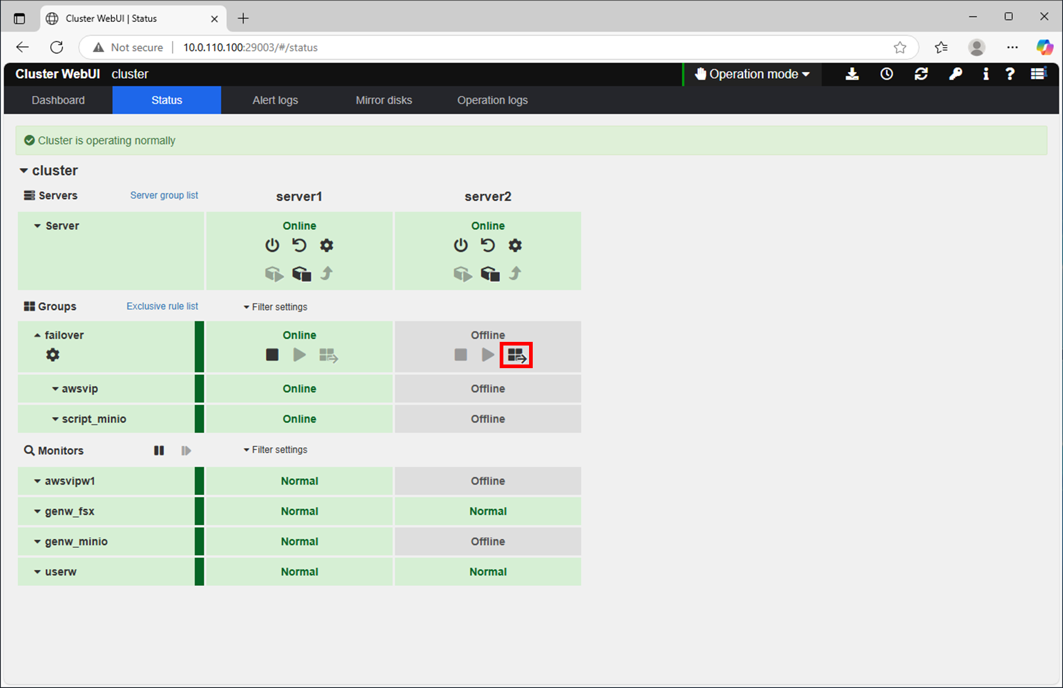Expand the awsvipw1 monitor details
The width and height of the screenshot is (1063, 688).
coord(38,481)
